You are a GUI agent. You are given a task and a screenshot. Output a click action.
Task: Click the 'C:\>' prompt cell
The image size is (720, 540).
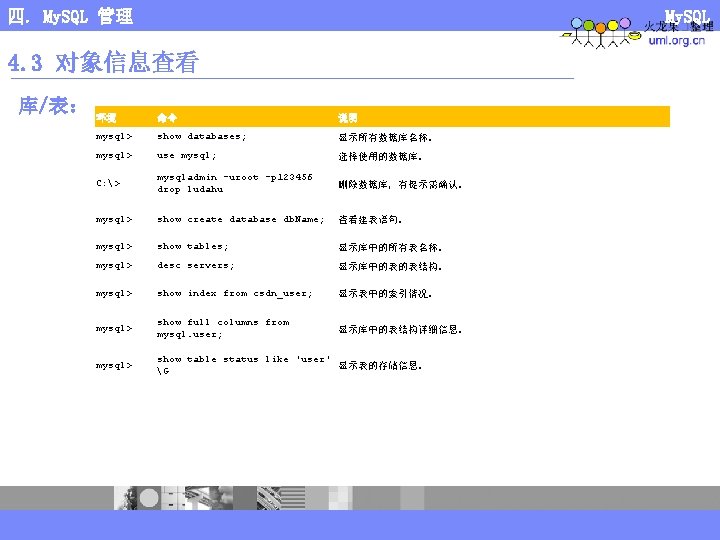pyautogui.click(x=108, y=183)
